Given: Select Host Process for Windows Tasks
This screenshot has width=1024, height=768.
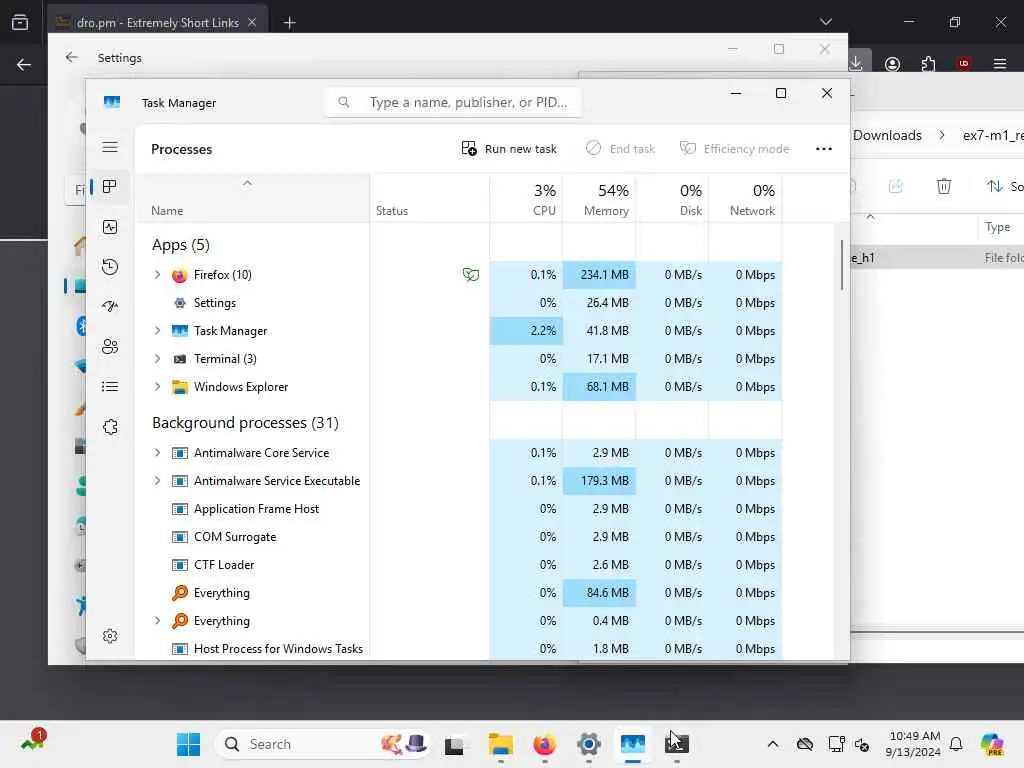Looking at the screenshot, I should 458,648.
